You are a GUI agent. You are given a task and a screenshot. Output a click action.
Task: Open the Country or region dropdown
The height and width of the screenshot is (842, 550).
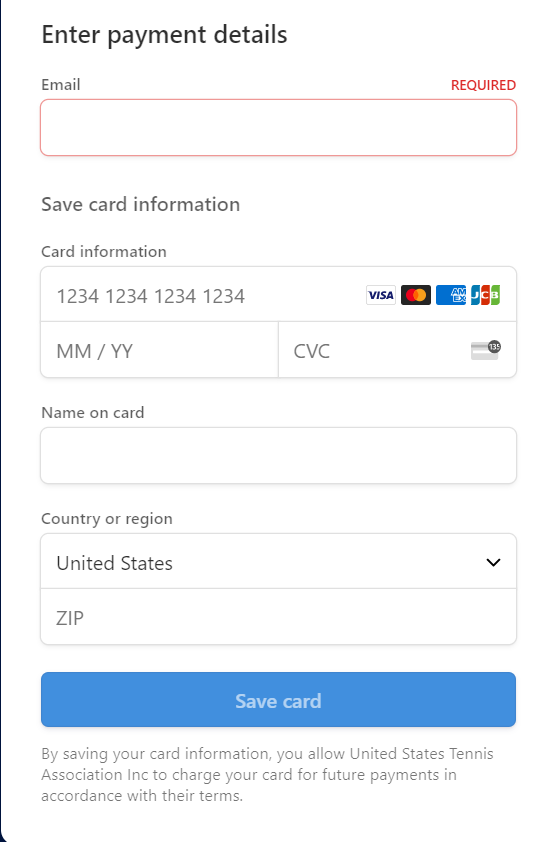pyautogui.click(x=278, y=562)
